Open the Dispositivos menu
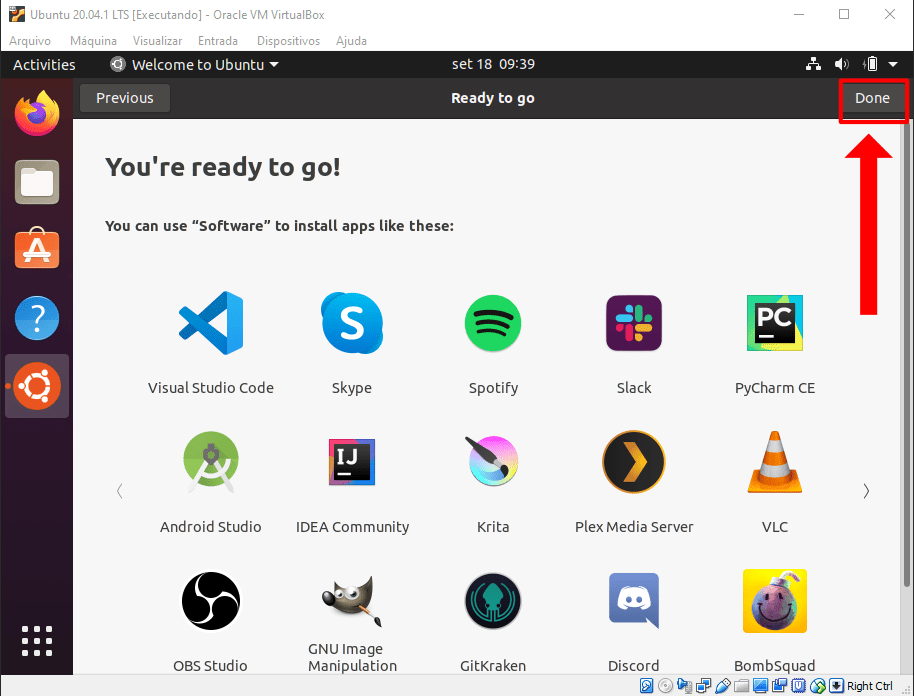 pos(288,41)
